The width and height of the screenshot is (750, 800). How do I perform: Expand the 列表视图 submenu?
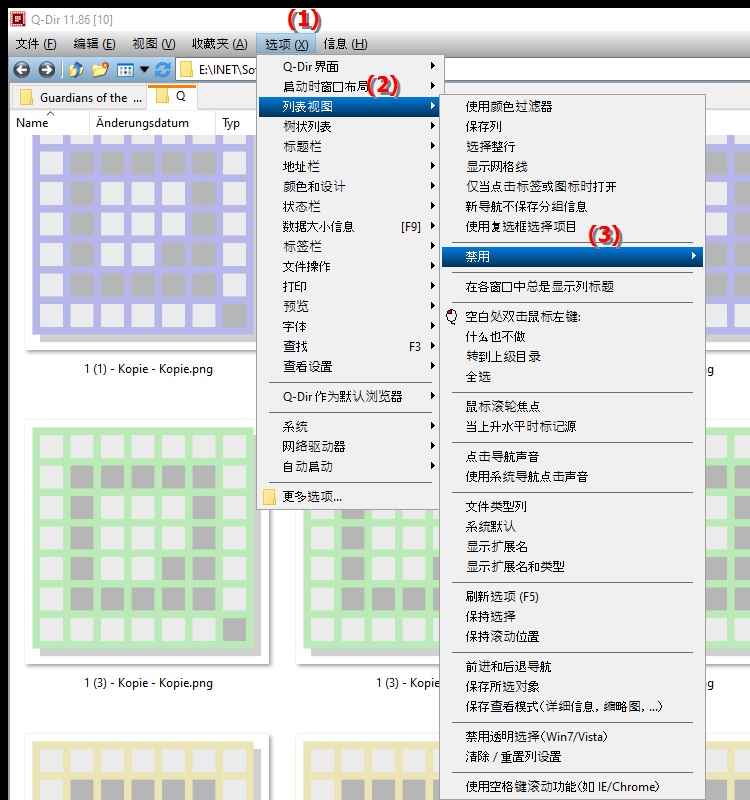349,107
